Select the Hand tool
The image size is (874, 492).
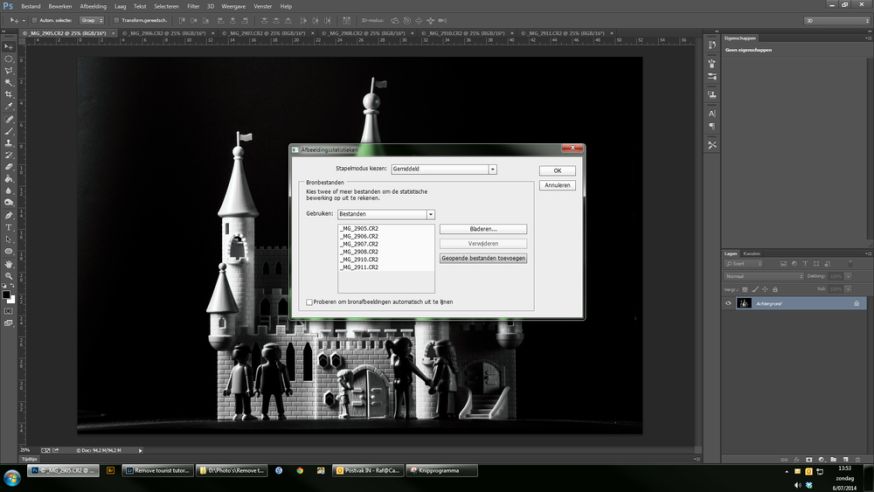(x=9, y=264)
